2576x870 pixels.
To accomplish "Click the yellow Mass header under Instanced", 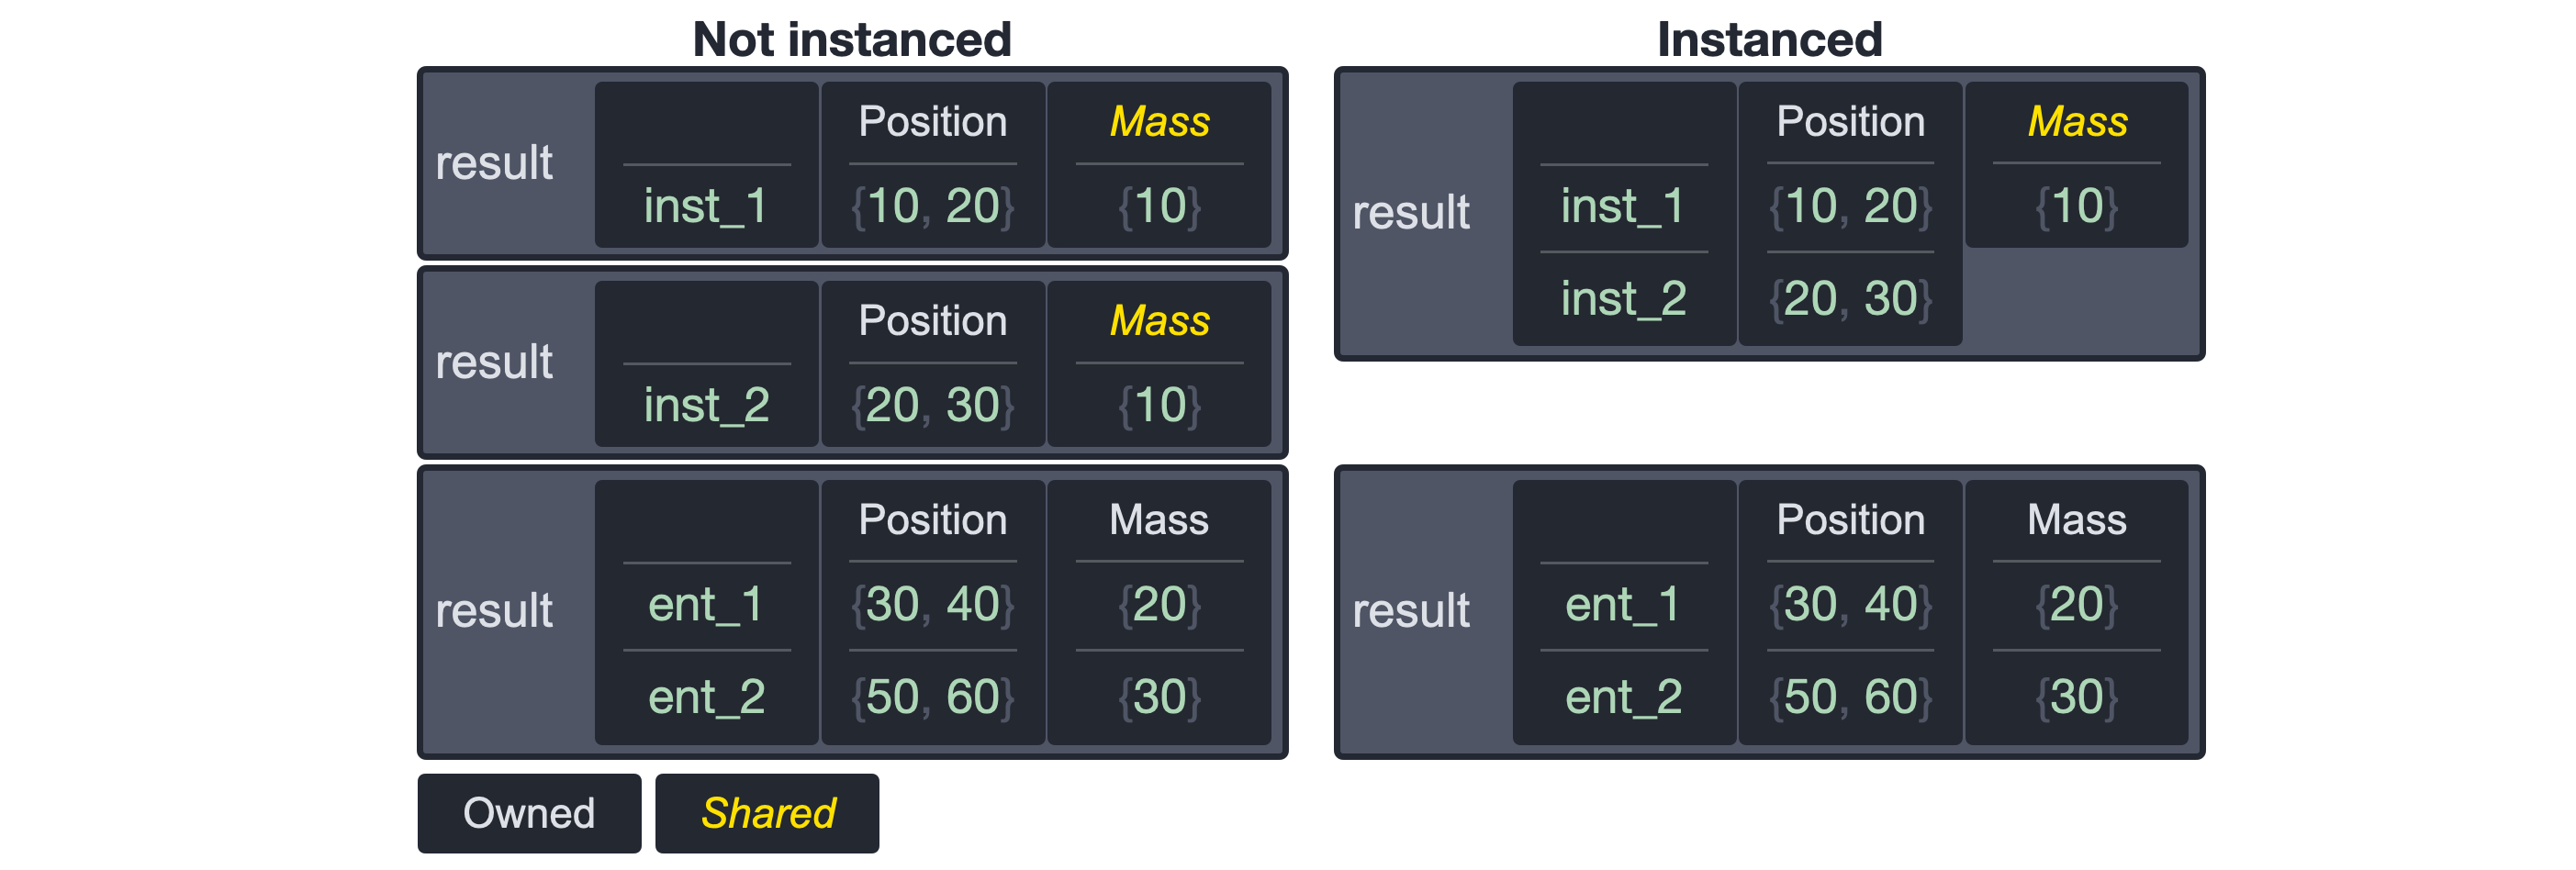I will pos(2076,122).
